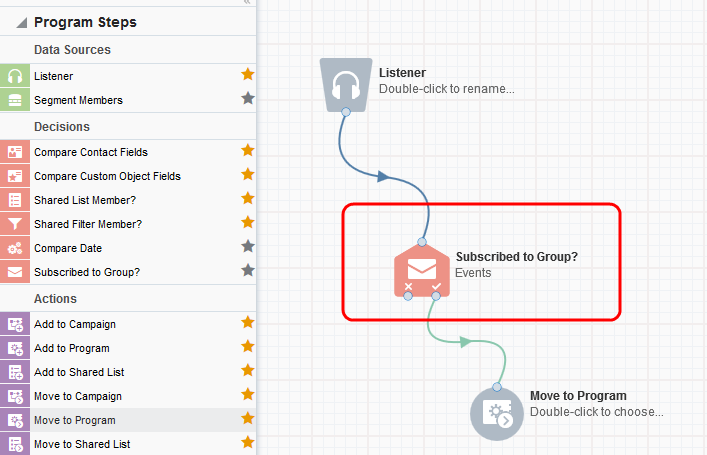Click the Segment Members label
The width and height of the screenshot is (707, 455).
78,100
